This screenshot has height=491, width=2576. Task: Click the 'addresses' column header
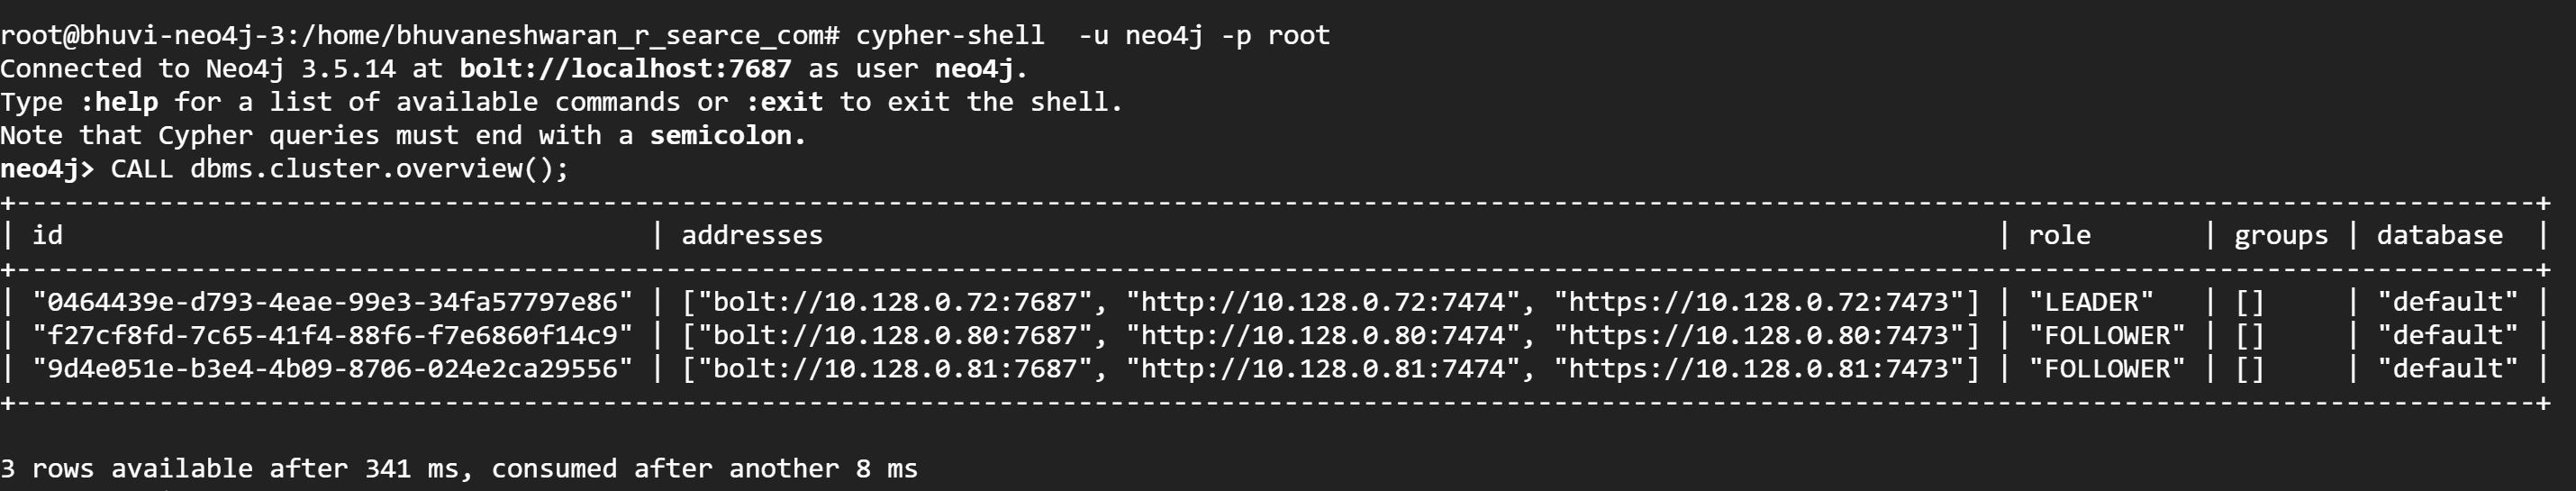[752, 235]
